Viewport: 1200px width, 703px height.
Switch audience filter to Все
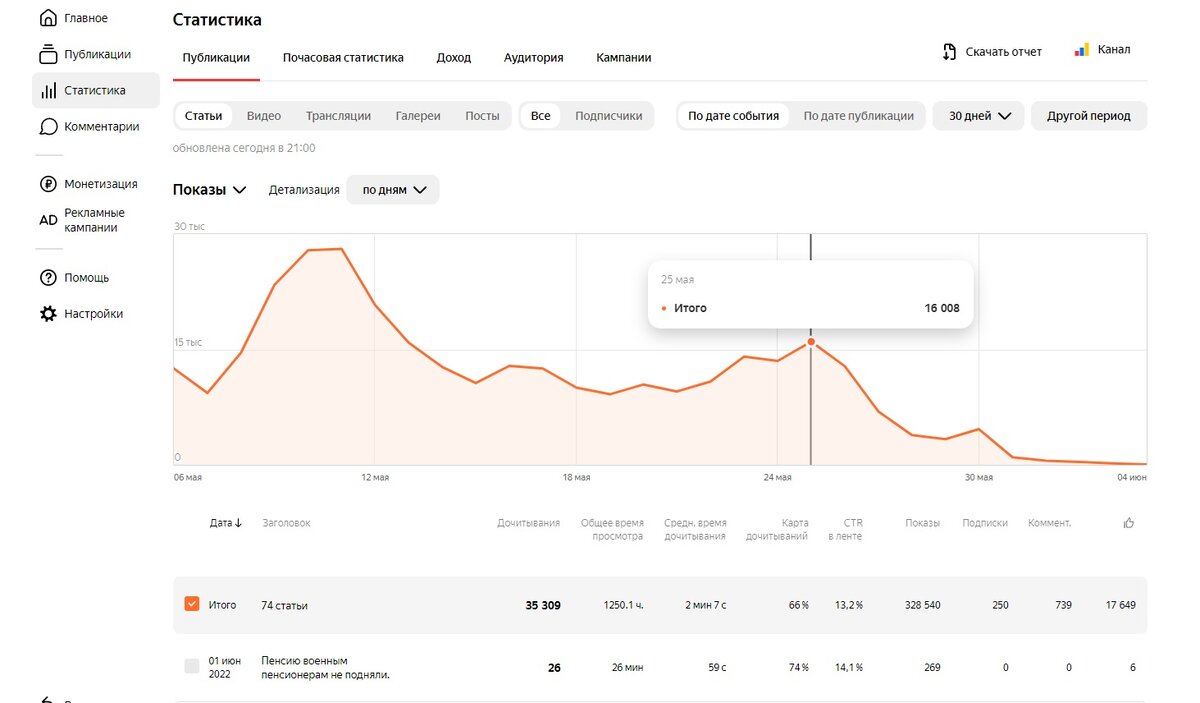[540, 116]
